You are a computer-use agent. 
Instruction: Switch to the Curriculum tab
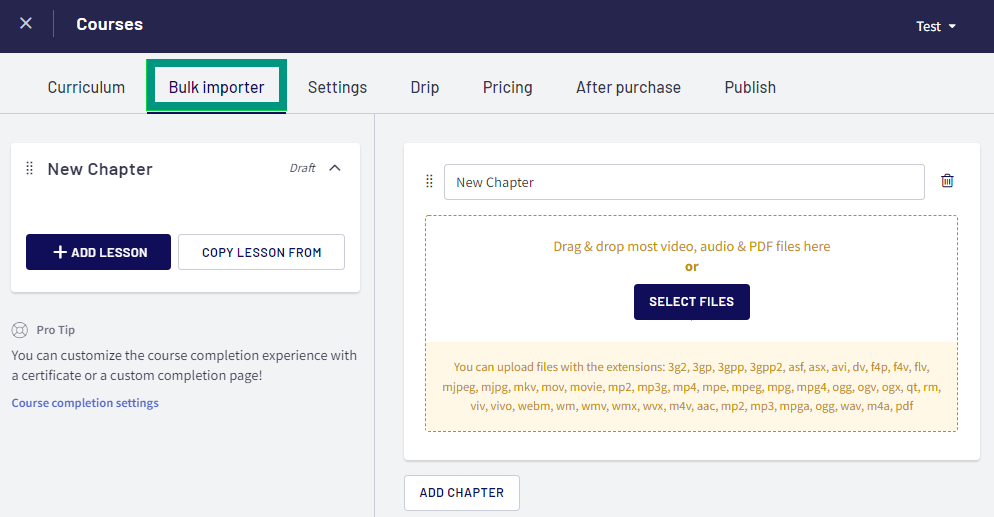click(x=86, y=87)
